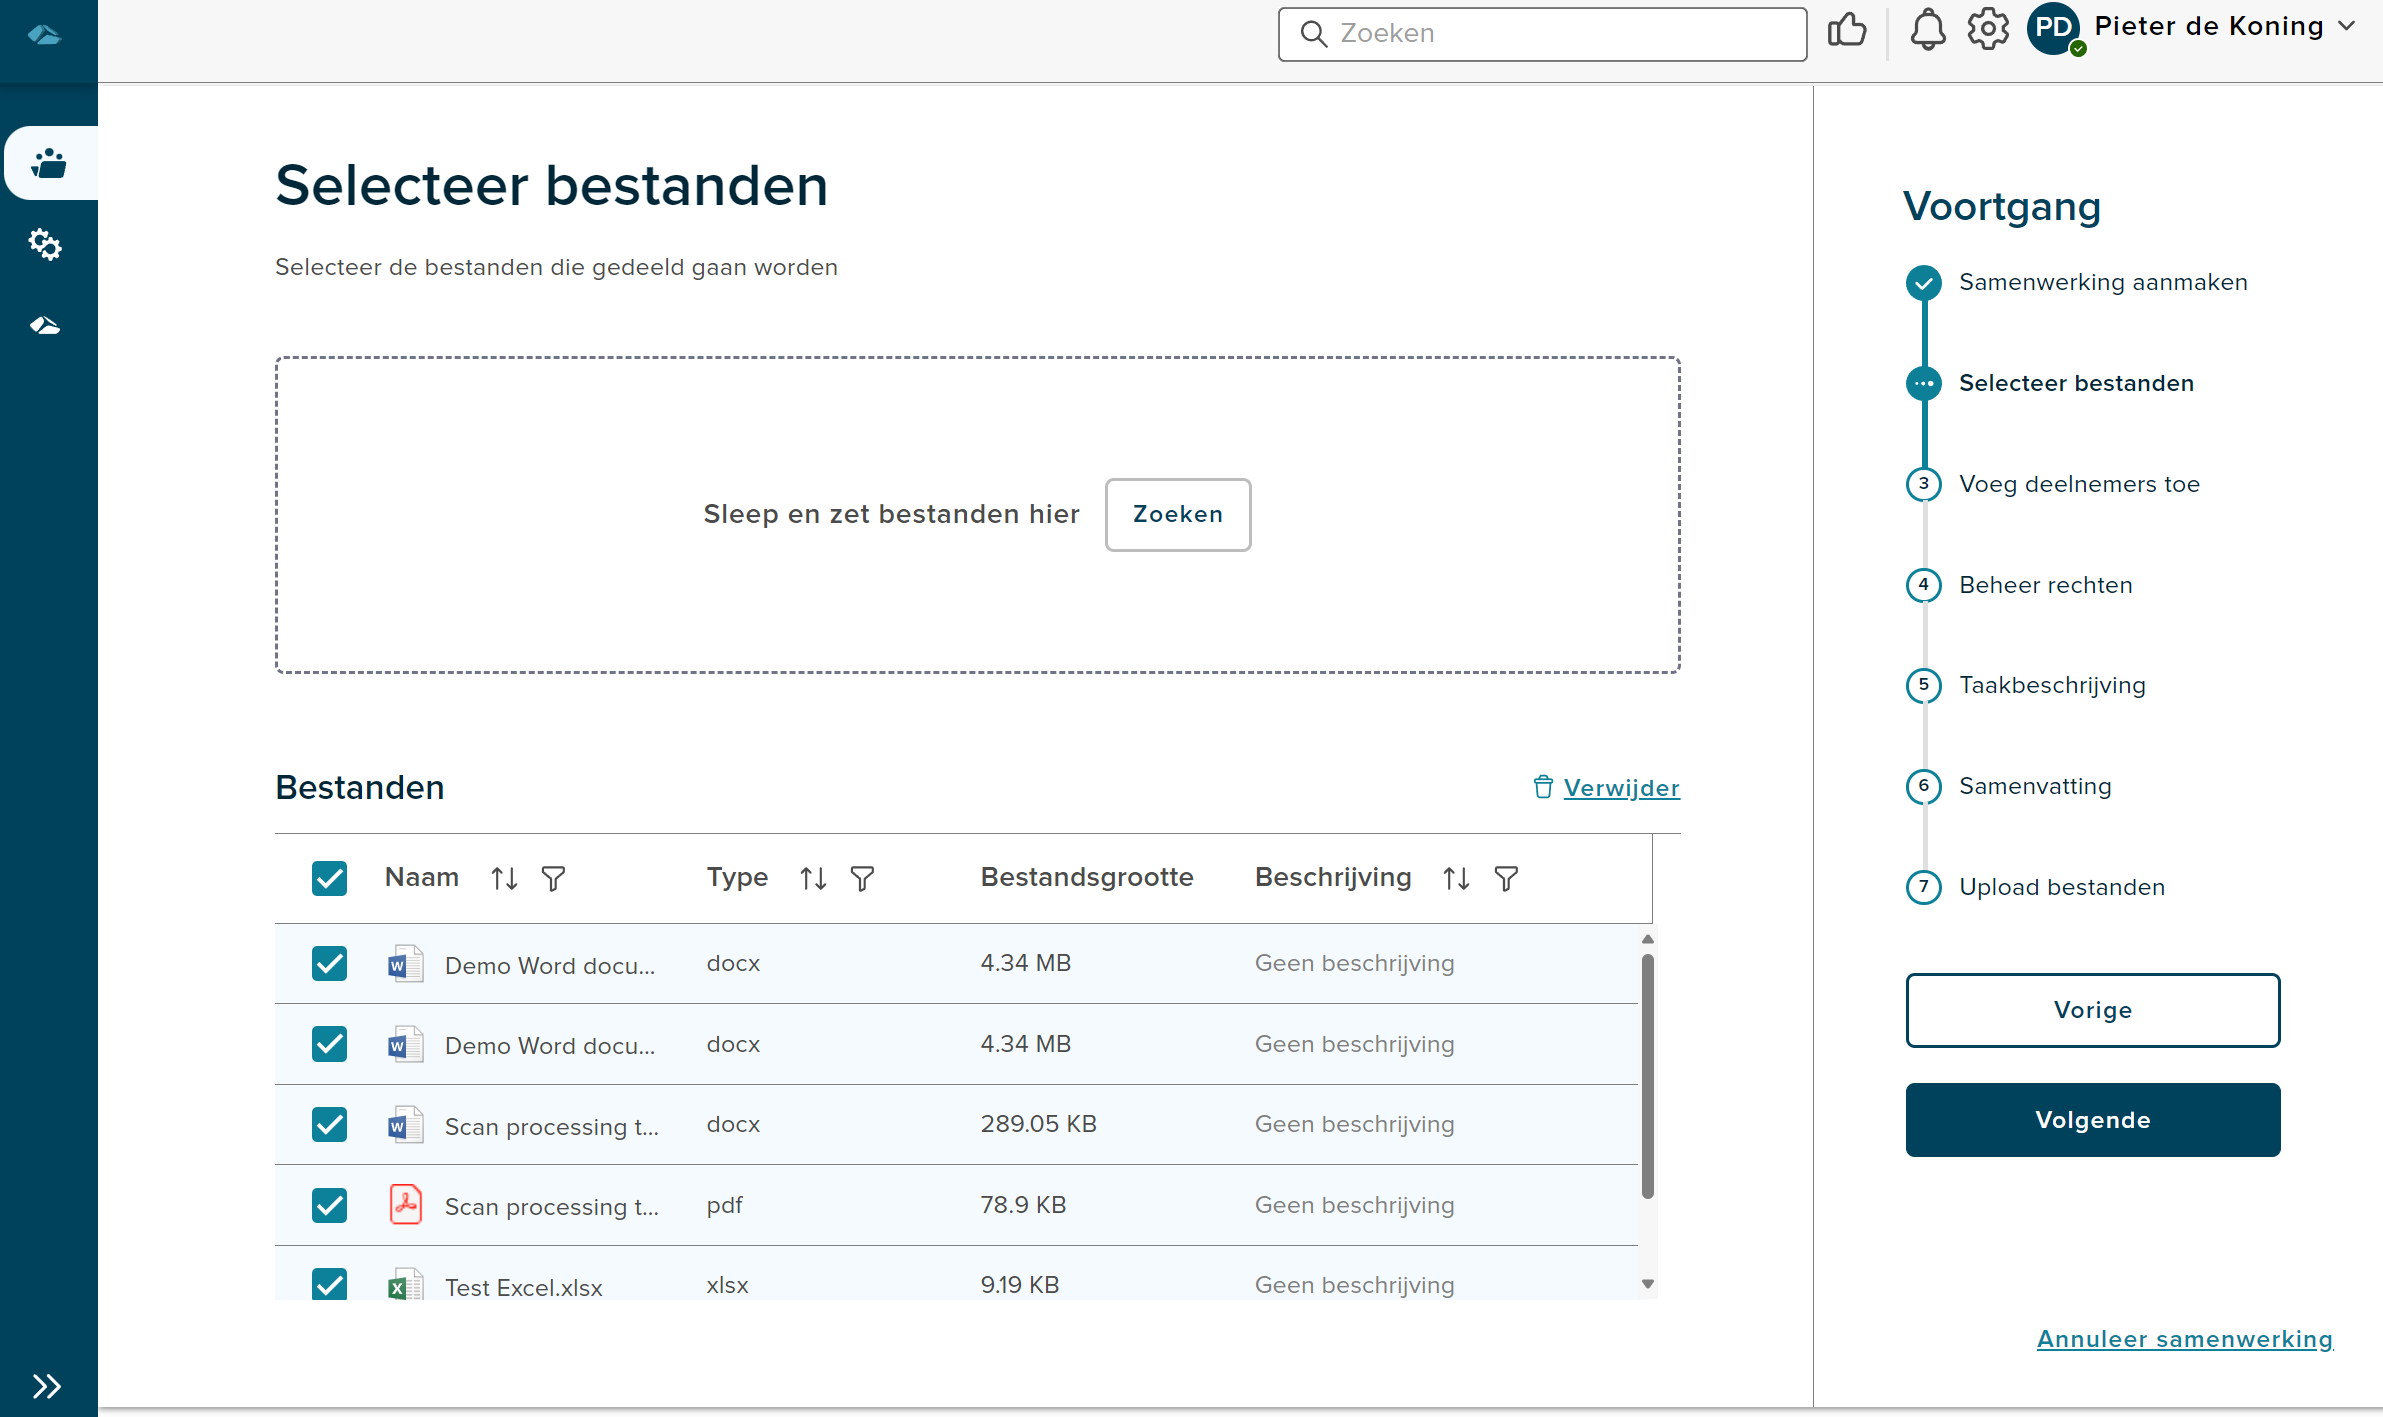Go to the Samenwerking aanmaken step
The image size is (2383, 1417).
click(x=2103, y=282)
